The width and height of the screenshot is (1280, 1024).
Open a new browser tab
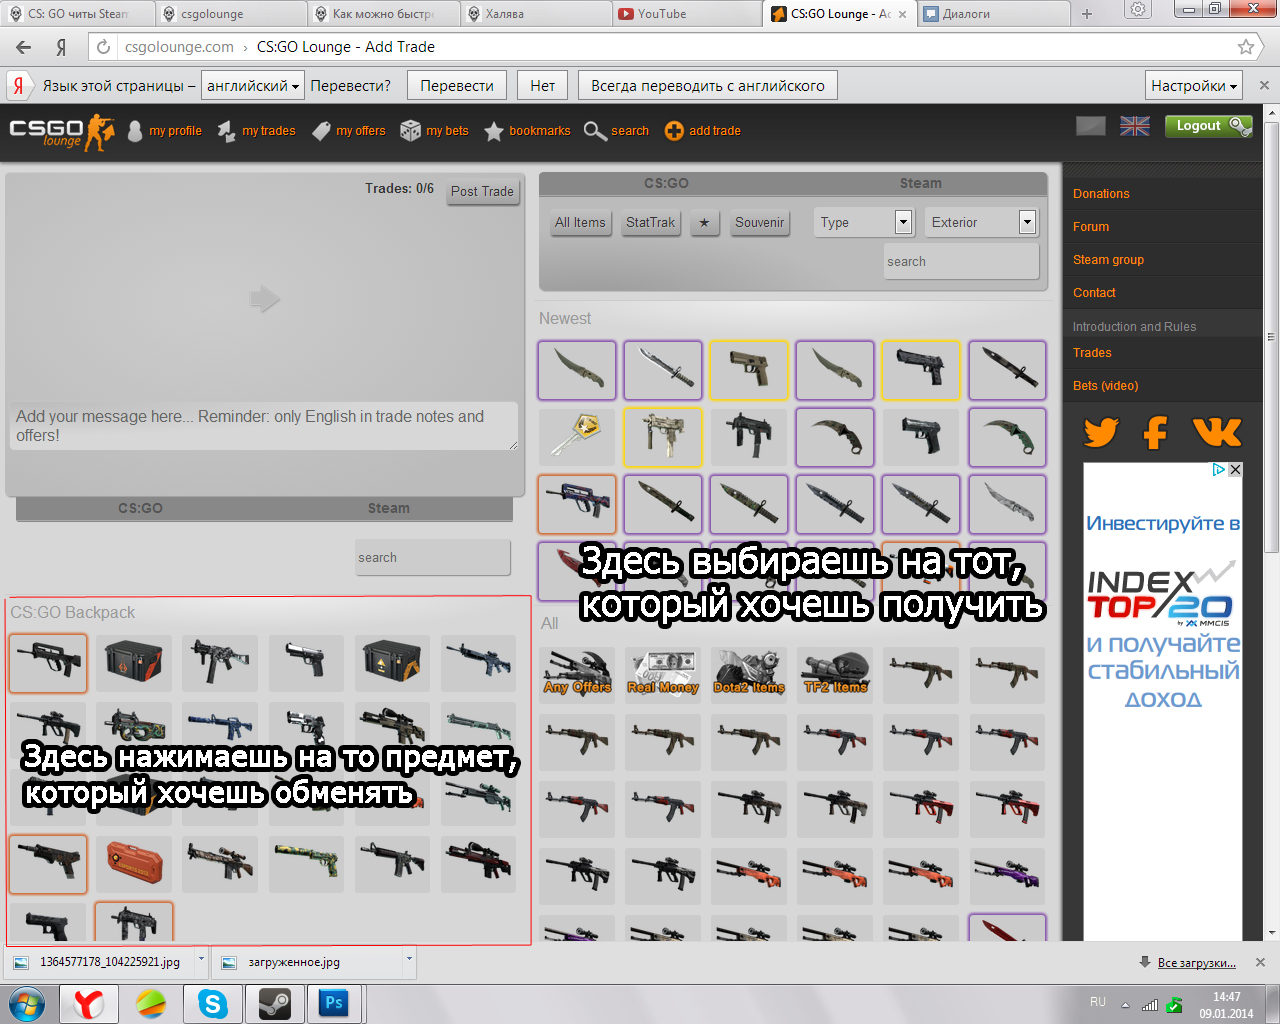1087,14
